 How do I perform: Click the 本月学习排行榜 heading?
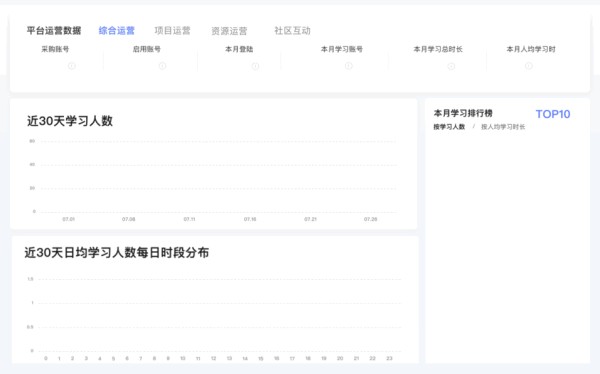(463, 113)
